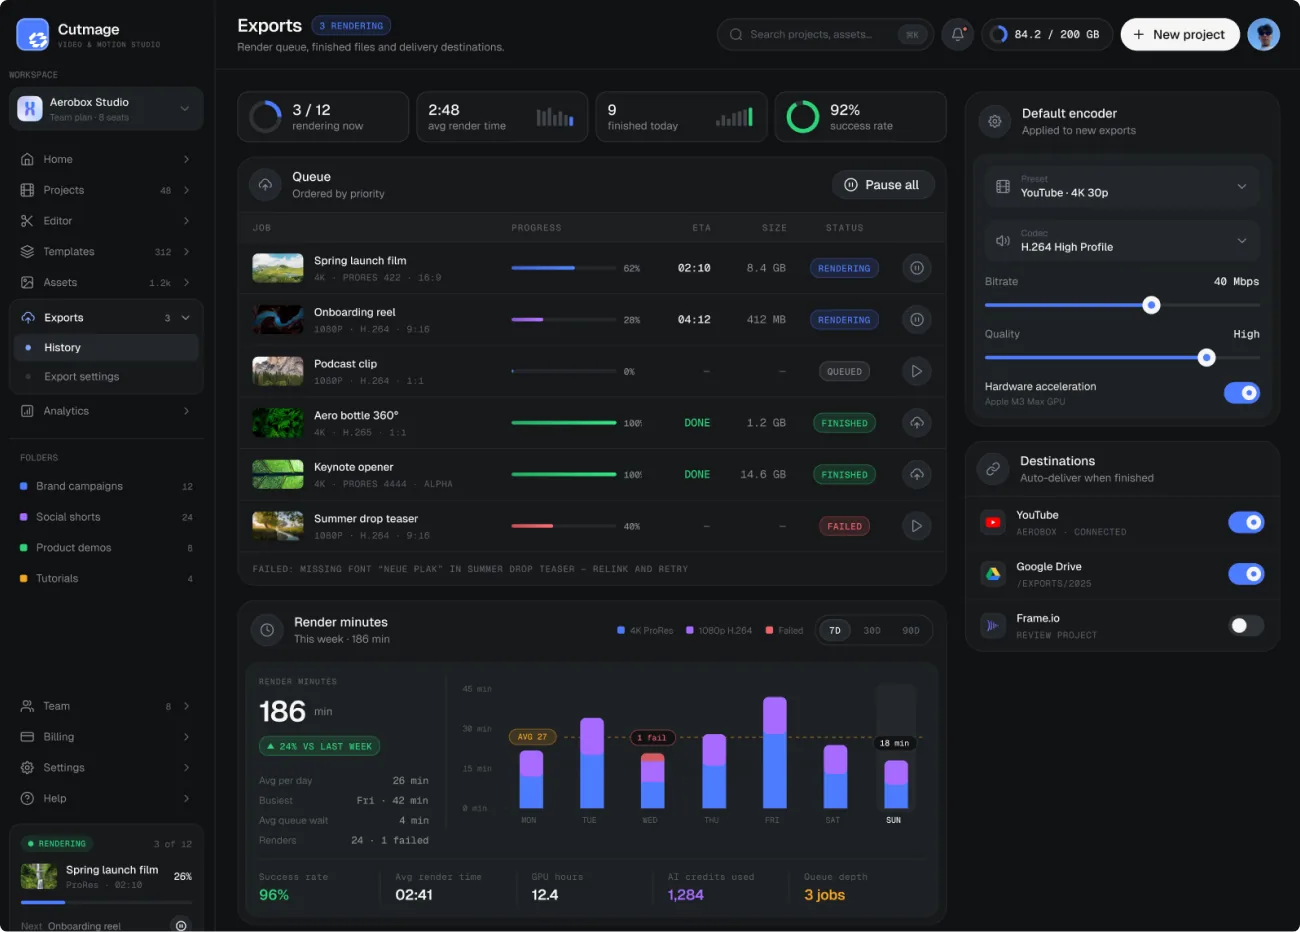Open the Brand campaigns folder
The image size is (1300, 932).
point(106,486)
